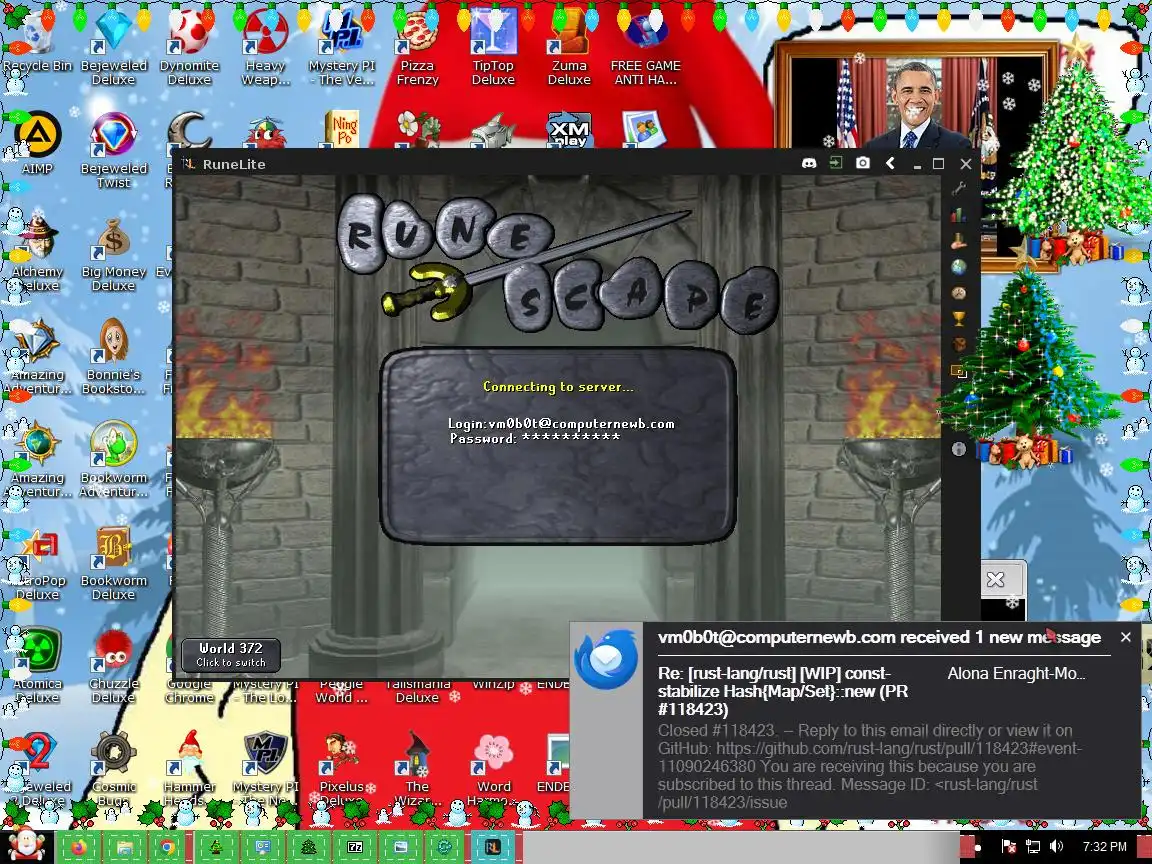Open Bejeweled Deluxe desktop shortcut
This screenshot has height=864, width=1152.
point(114,49)
